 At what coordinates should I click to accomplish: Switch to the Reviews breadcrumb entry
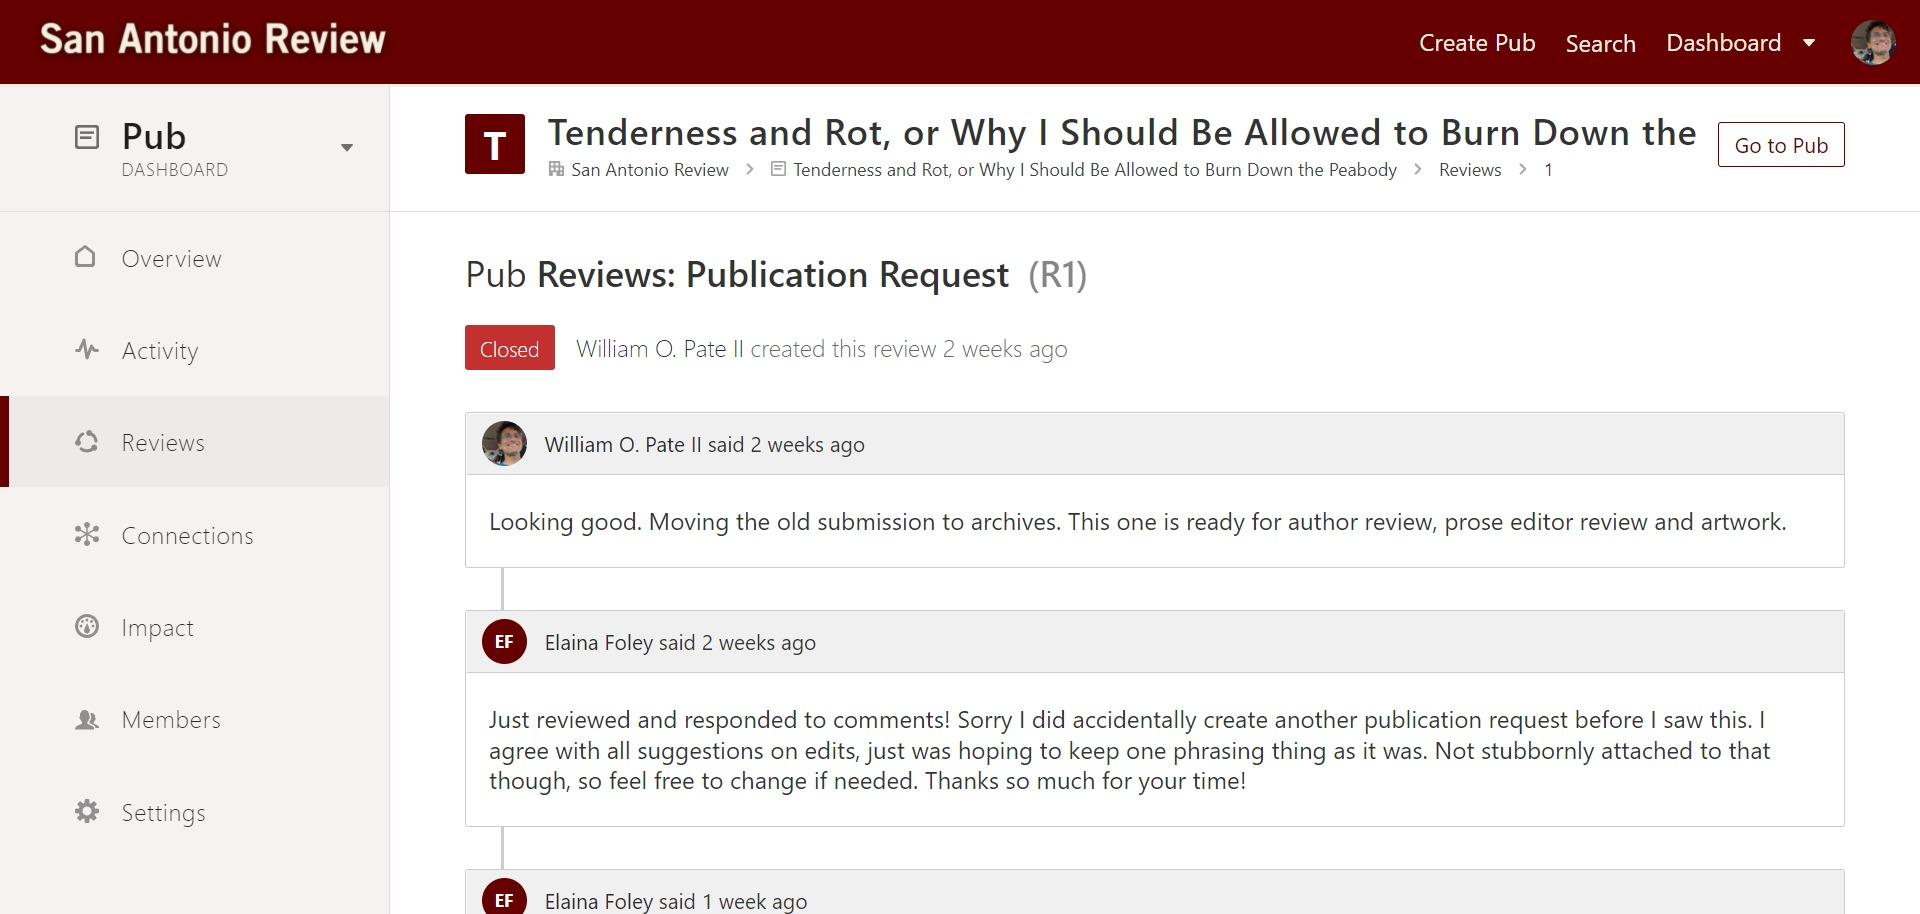coord(1469,170)
